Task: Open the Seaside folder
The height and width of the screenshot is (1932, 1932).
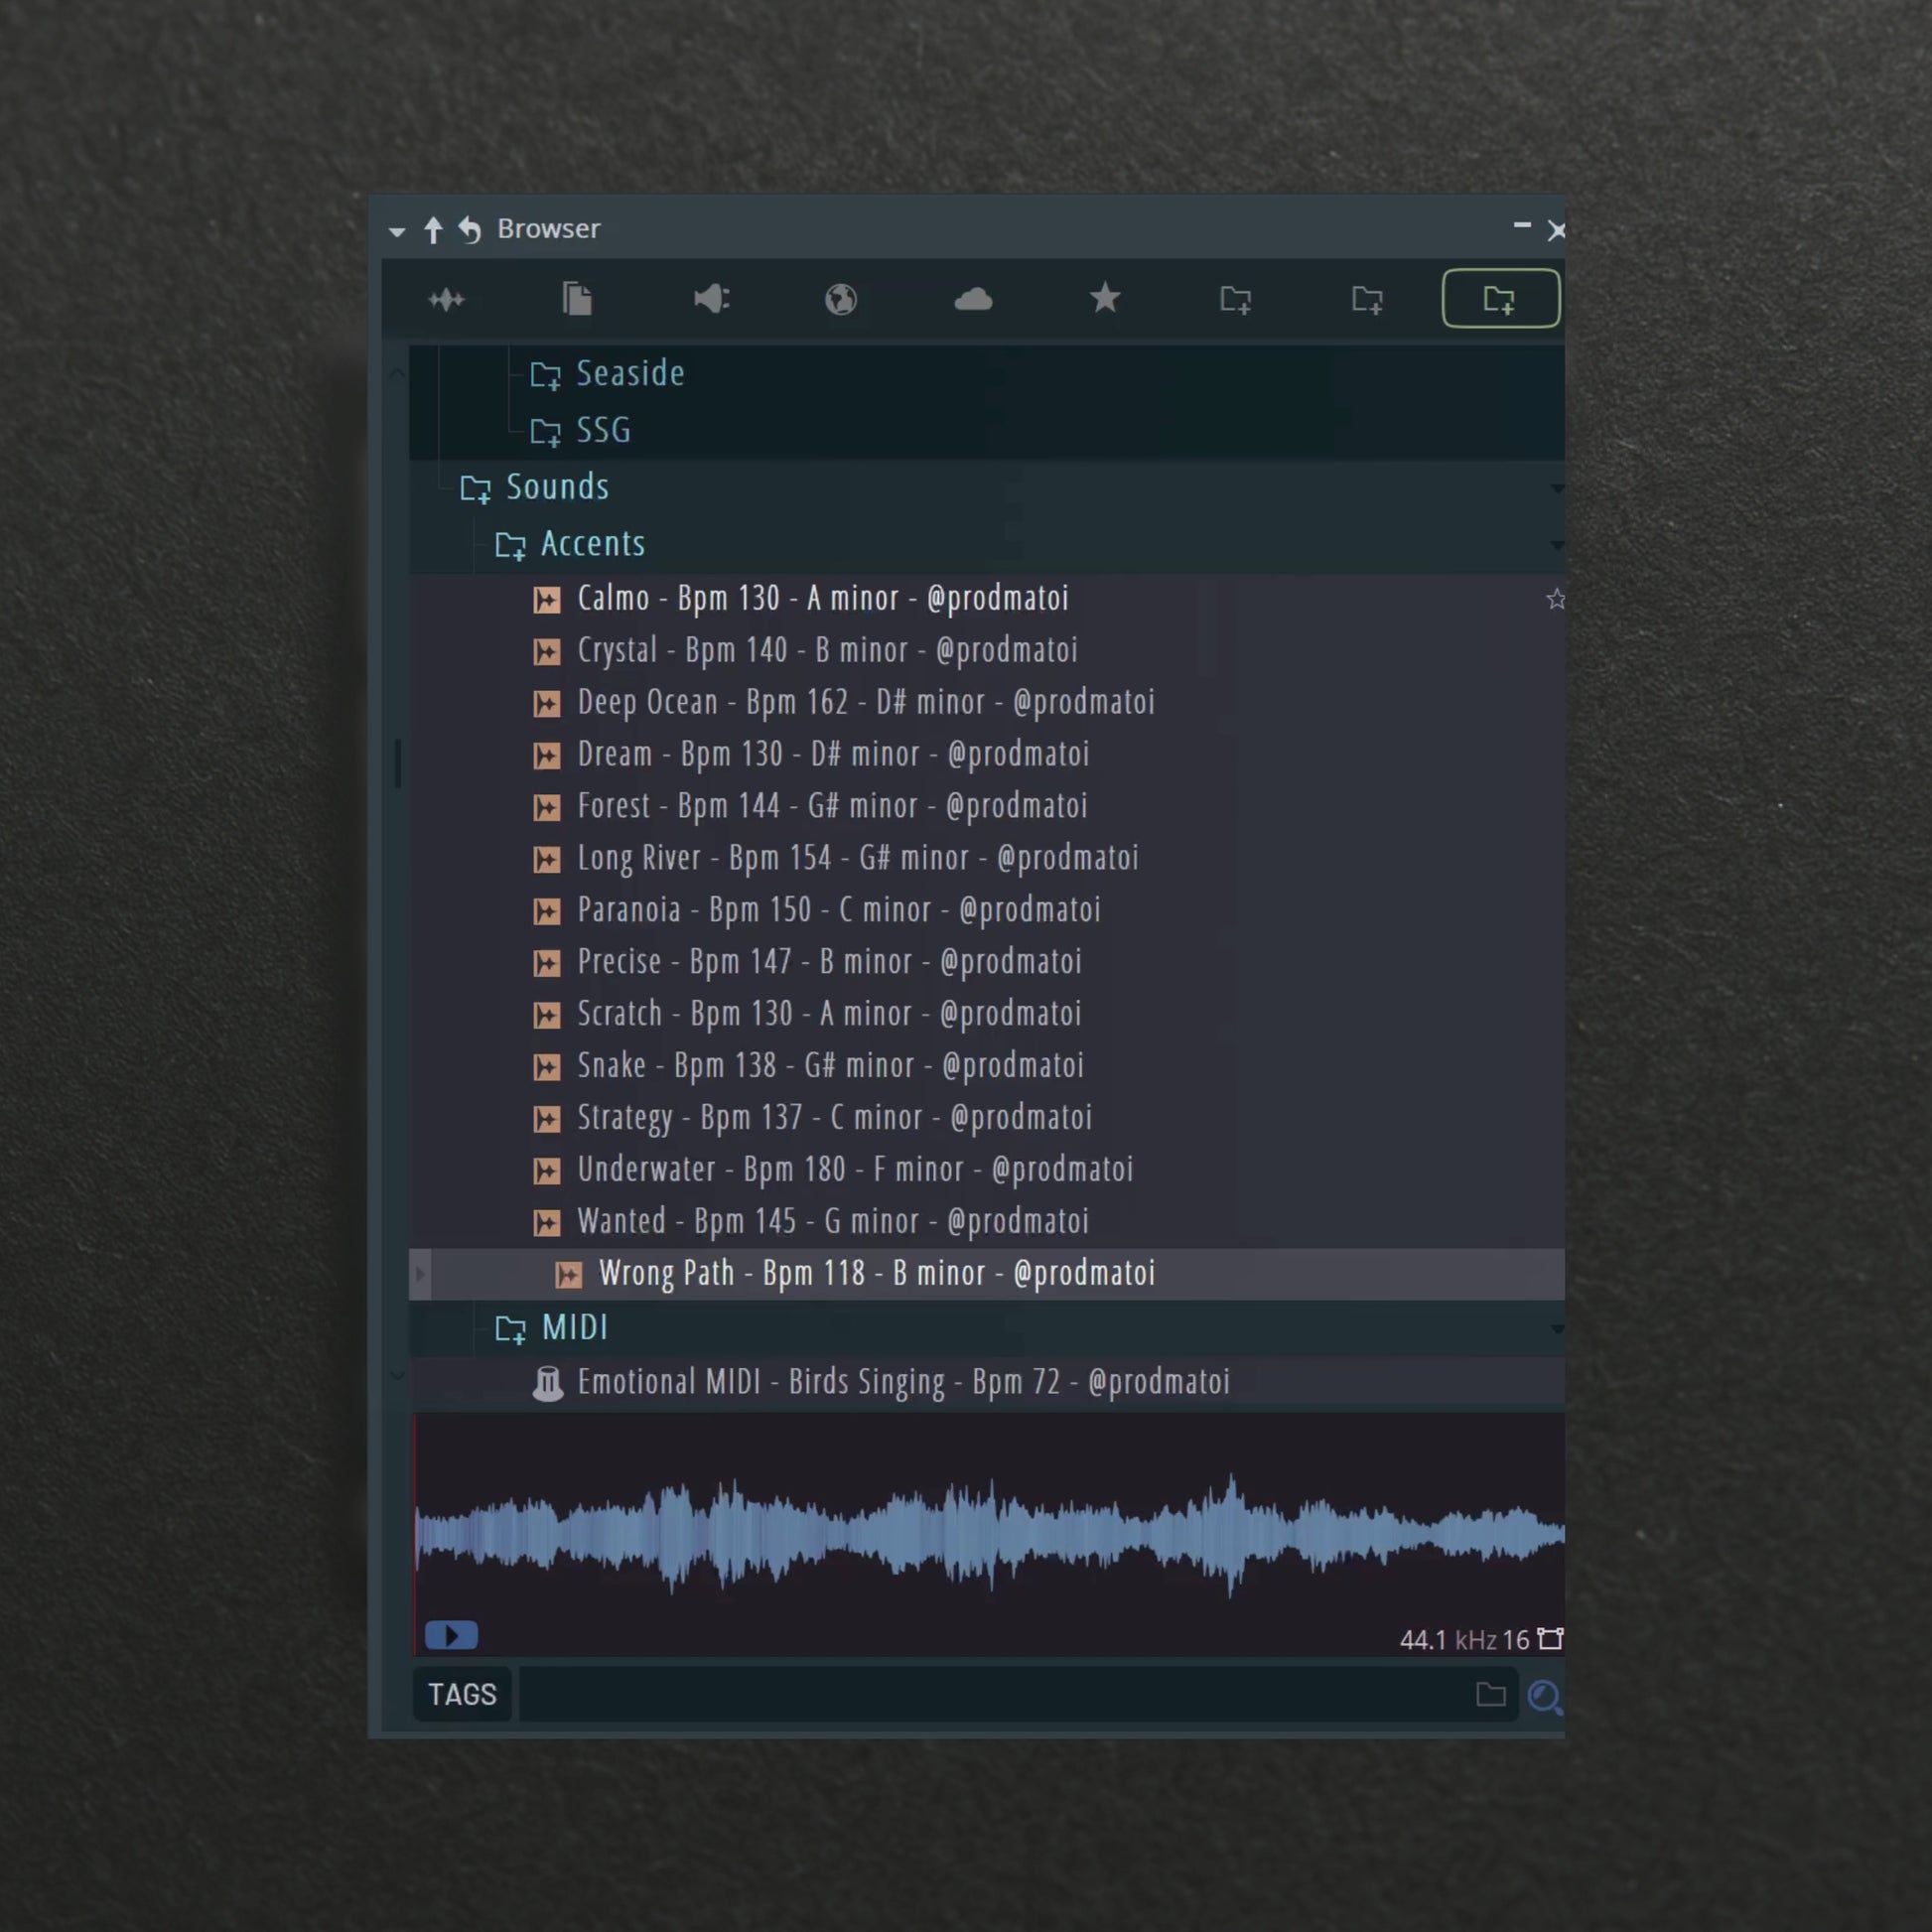Action: pyautogui.click(x=630, y=374)
